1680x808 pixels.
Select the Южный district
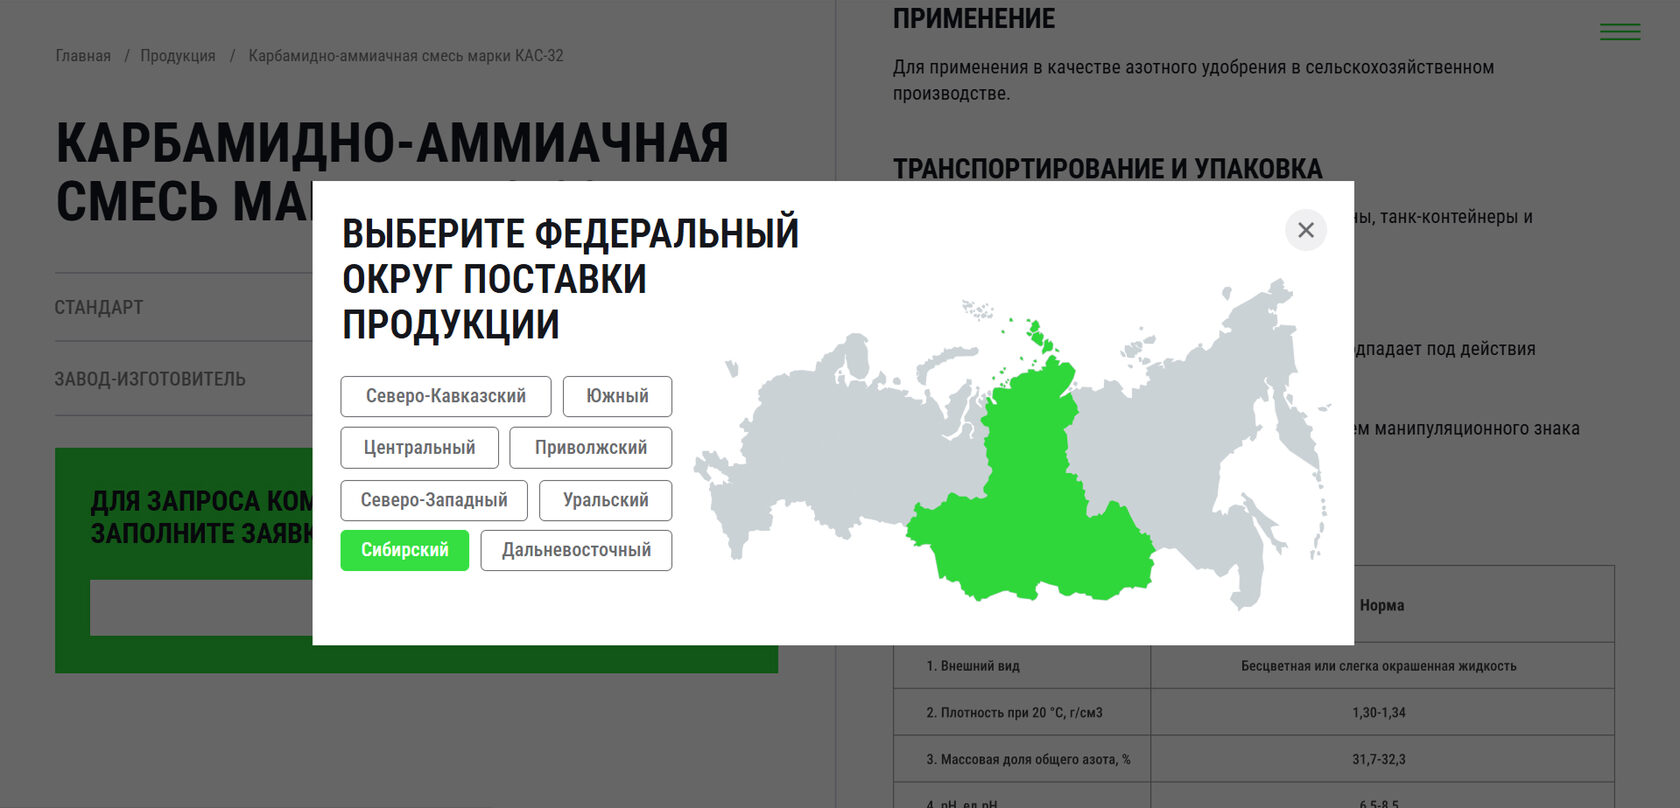617,396
